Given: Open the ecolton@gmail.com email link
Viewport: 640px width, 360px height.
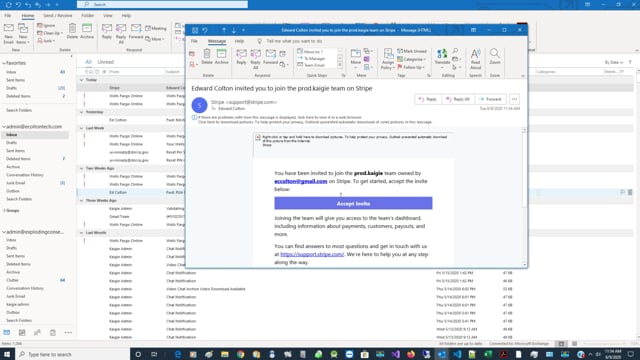Looking at the screenshot, I should point(301,181).
